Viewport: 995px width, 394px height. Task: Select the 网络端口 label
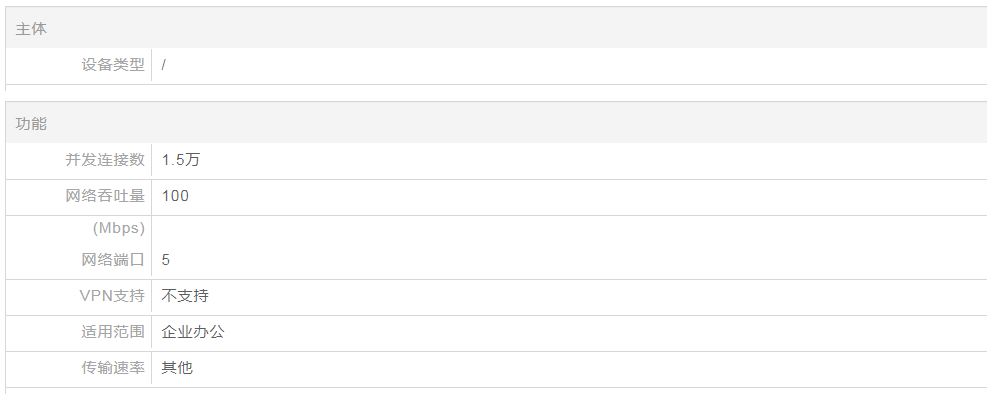113,259
